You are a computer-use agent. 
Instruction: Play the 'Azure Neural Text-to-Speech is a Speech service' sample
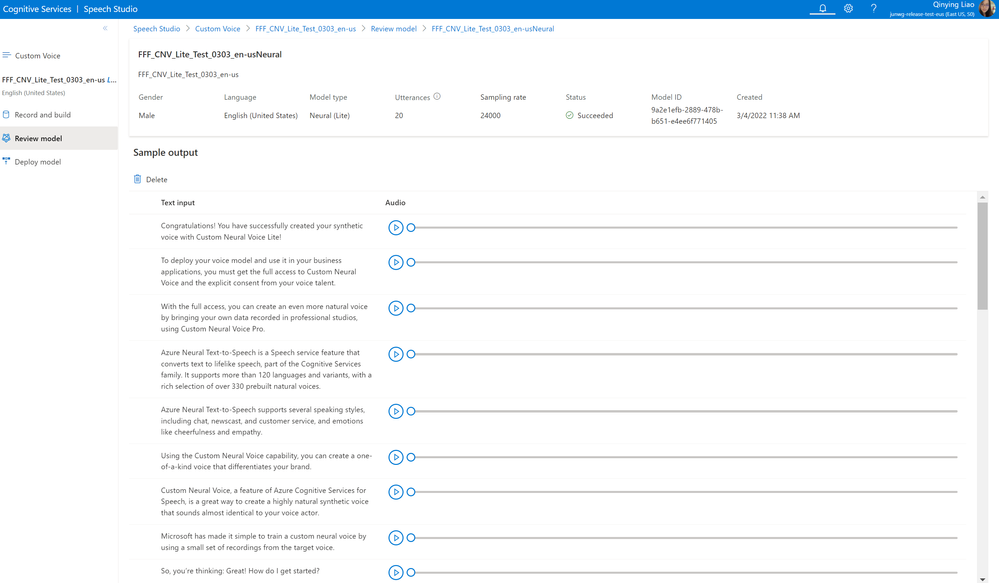[x=396, y=354]
